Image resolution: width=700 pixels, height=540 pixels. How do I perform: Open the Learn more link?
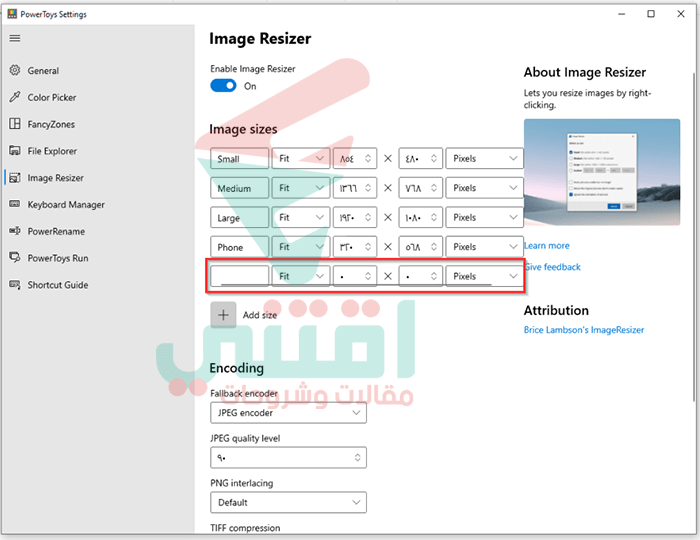tap(547, 245)
